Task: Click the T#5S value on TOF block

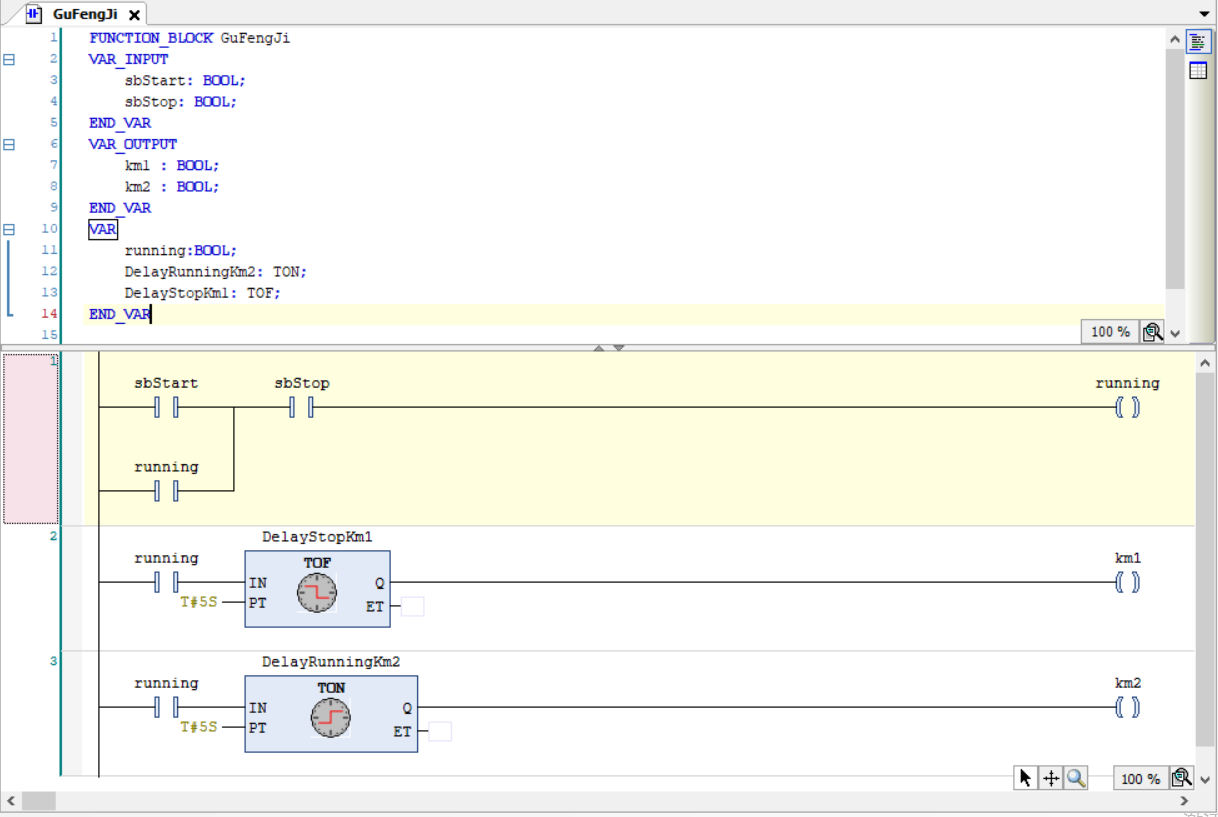Action: [x=198, y=602]
